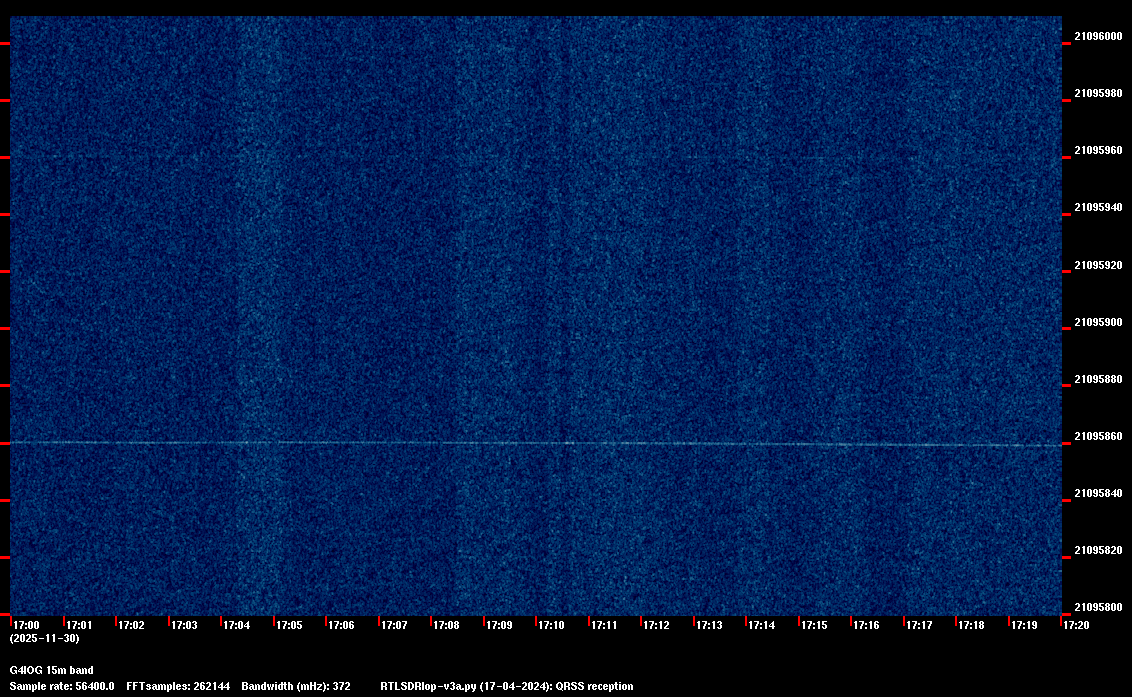The image size is (1132, 697).
Task: Click the 21095960 frequency label
Action: tap(1098, 150)
